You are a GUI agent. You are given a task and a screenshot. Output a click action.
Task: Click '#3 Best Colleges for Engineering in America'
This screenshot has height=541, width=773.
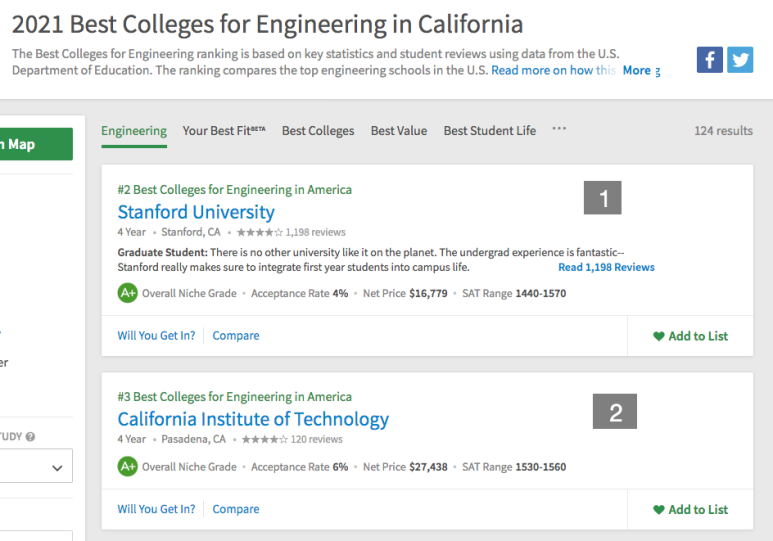[235, 397]
